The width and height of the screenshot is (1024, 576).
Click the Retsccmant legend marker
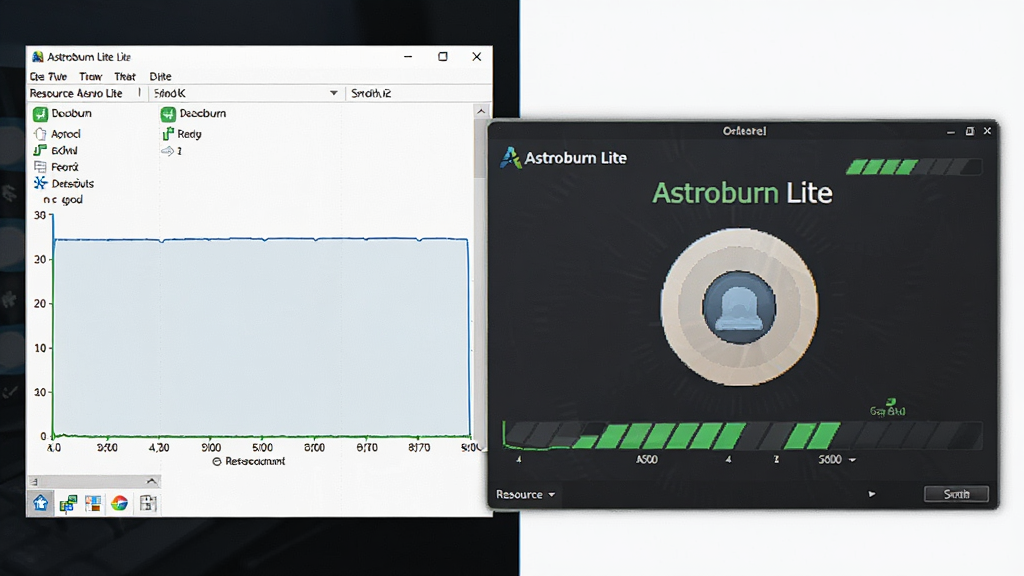click(x=217, y=462)
